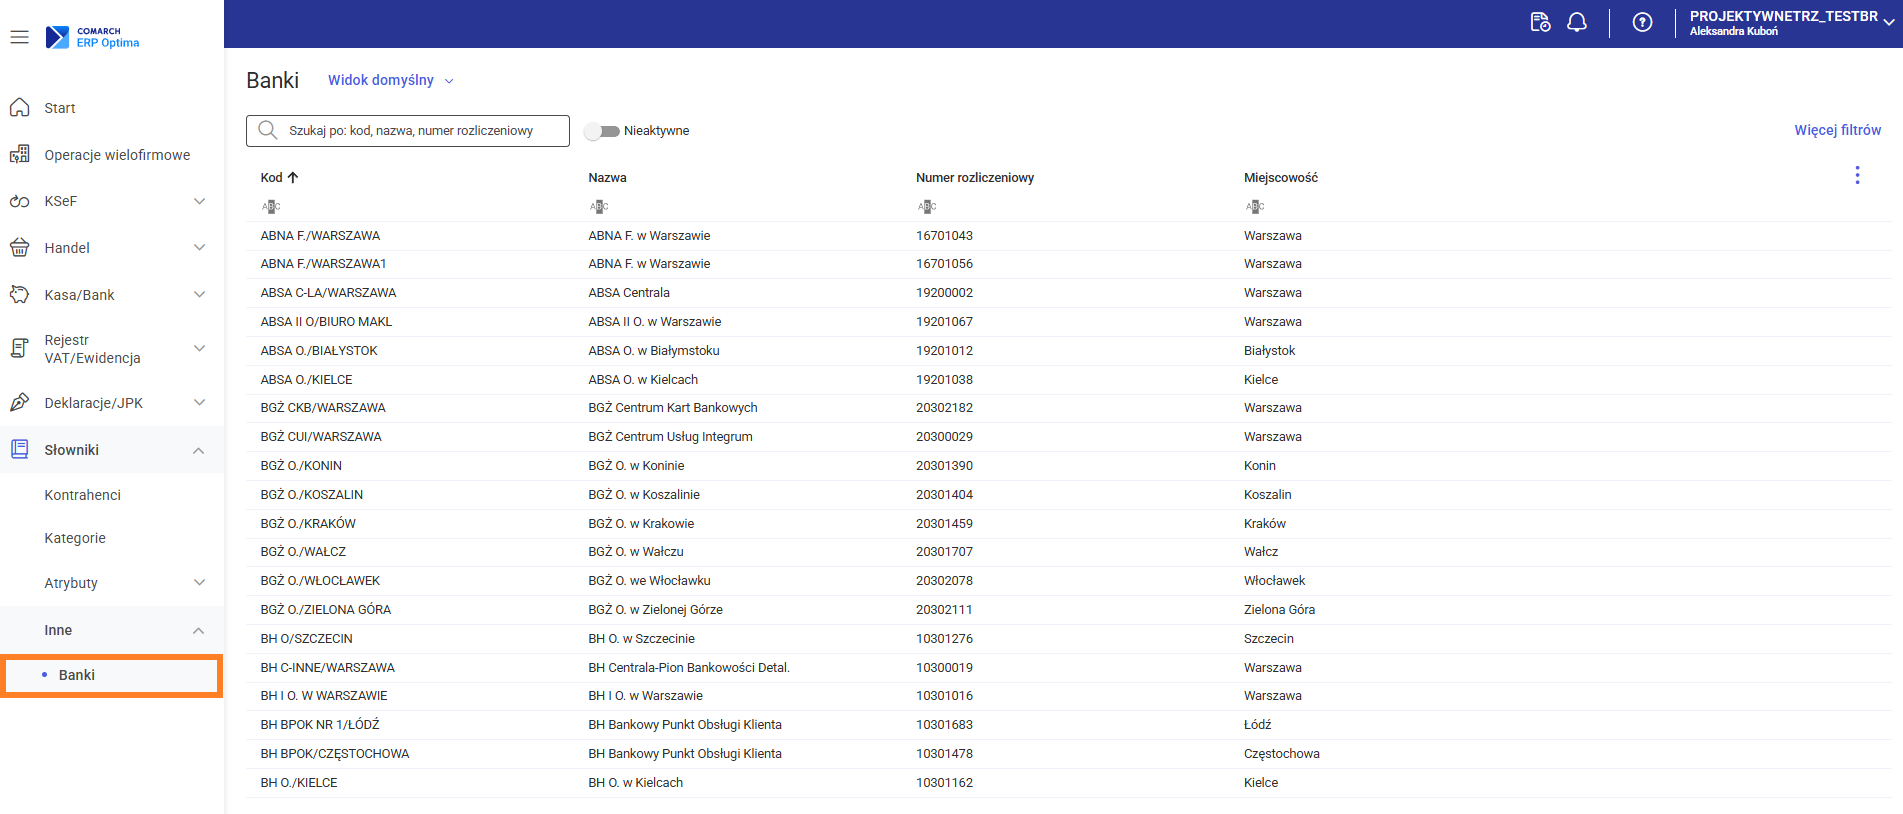Sort by the Kod column header
Viewport: 1903px width, 814px height.
point(279,177)
